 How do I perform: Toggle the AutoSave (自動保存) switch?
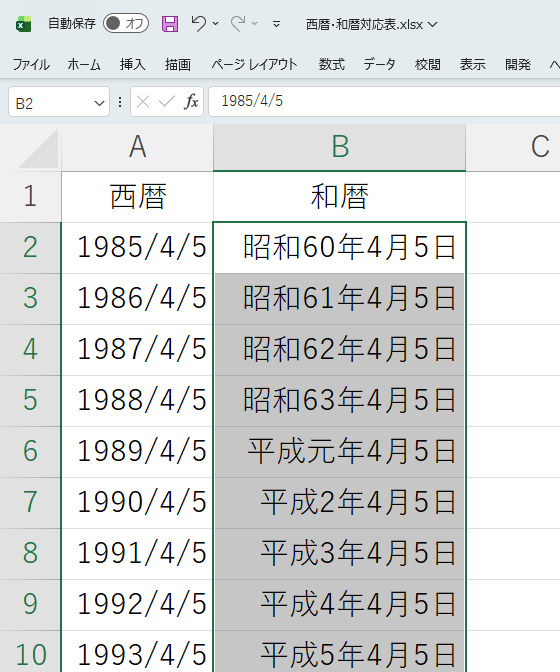point(126,24)
